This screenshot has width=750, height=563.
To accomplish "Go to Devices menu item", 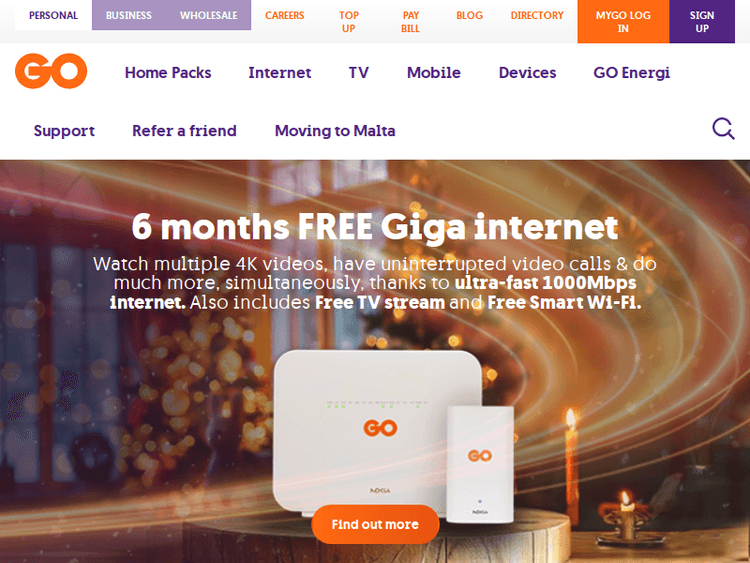I will (x=528, y=73).
